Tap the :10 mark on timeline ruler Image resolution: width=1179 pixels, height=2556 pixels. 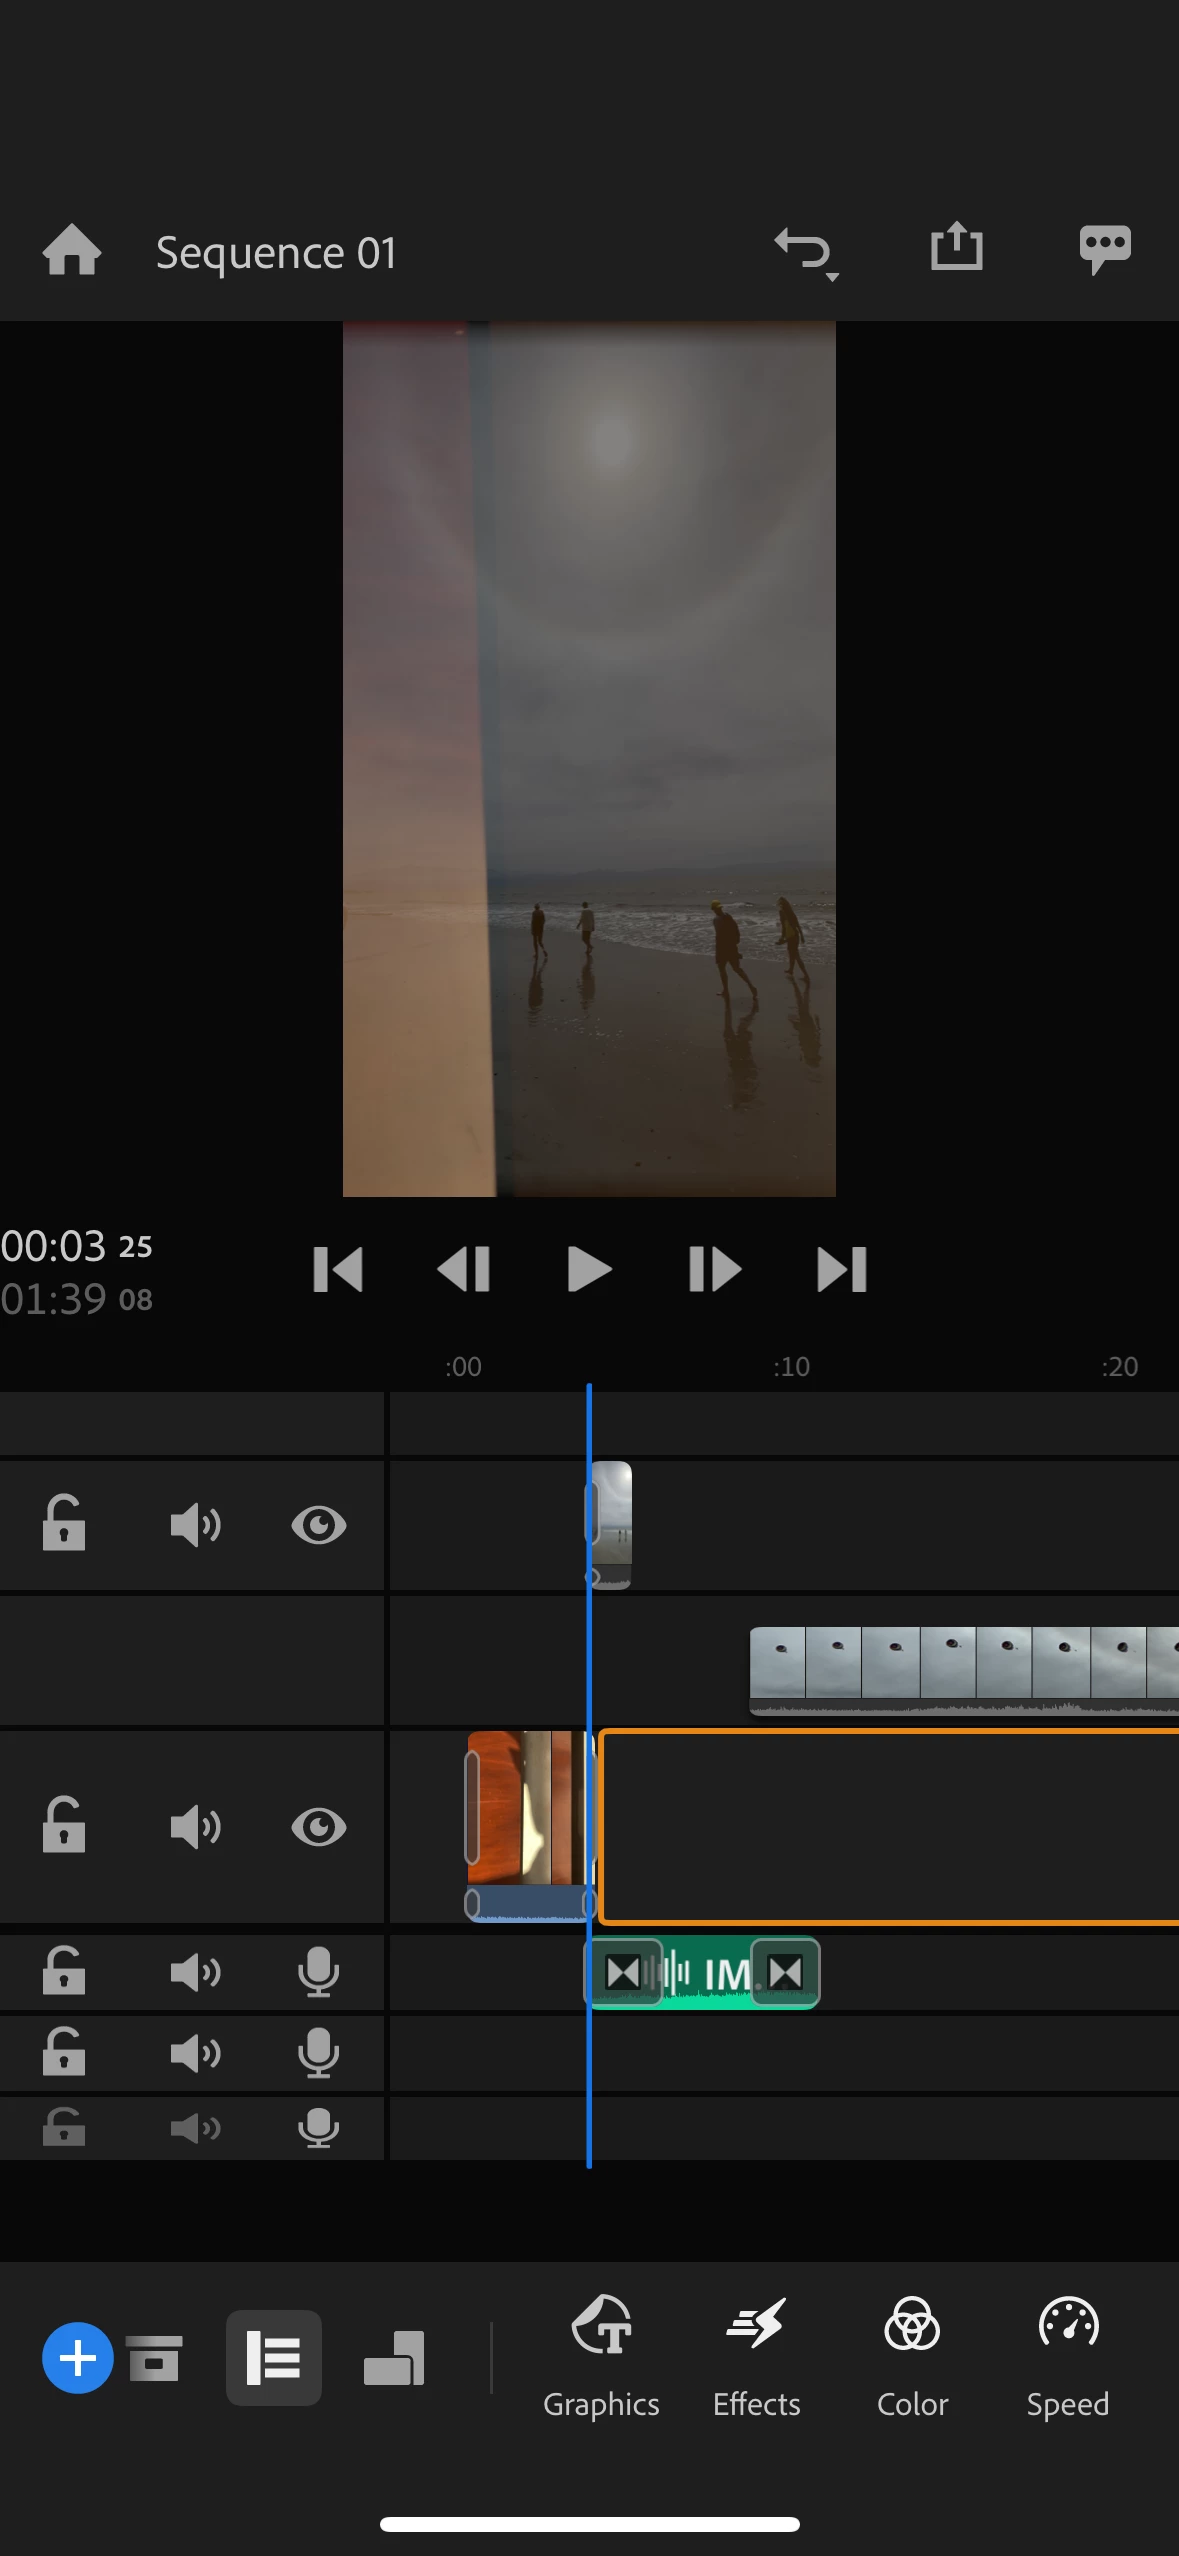pyautogui.click(x=791, y=1366)
